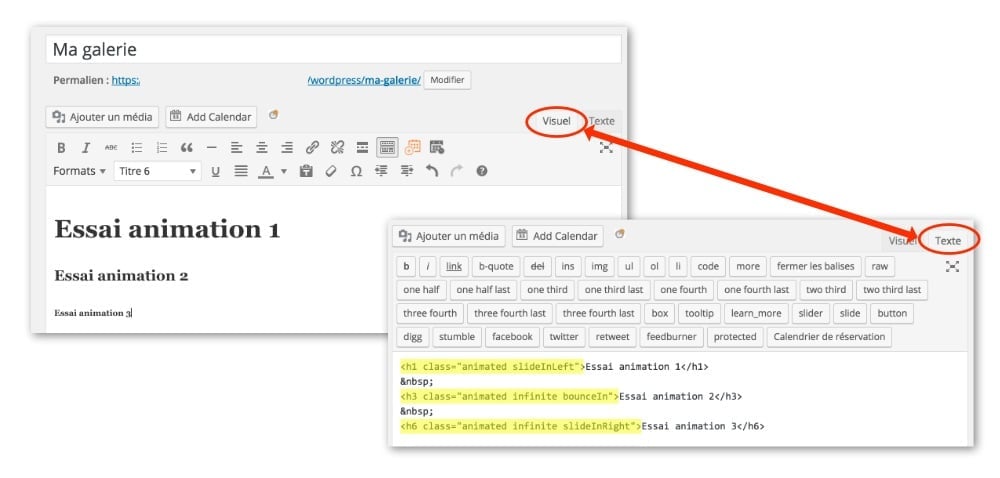The height and width of the screenshot is (478, 1000).
Task: Click the 'protected' shortcode button
Action: 735,337
